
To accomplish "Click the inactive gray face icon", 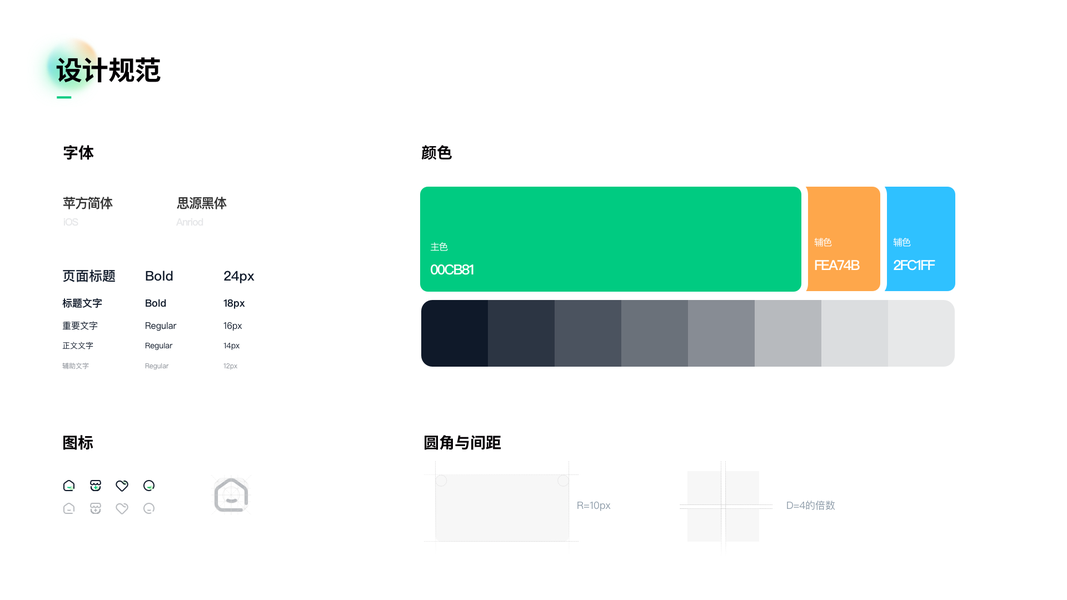I will pyautogui.click(x=149, y=509).
